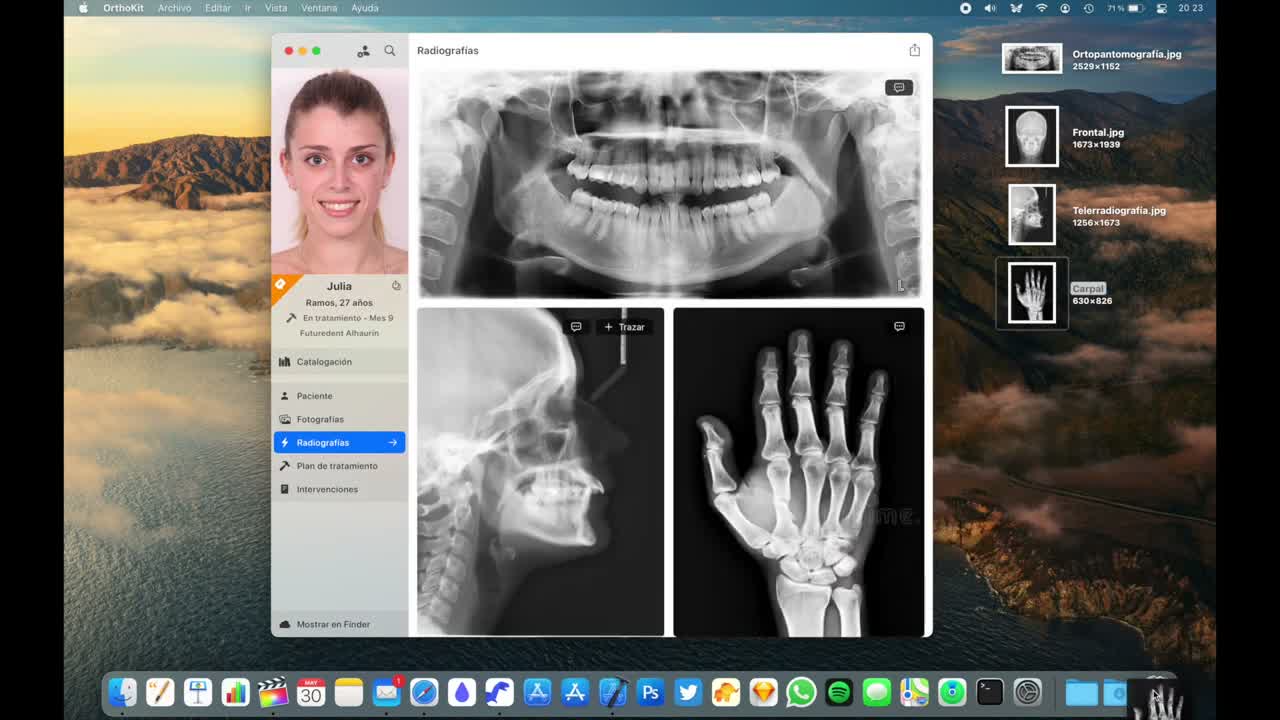Open comment bubble on the hand X-ray
Image resolution: width=1280 pixels, height=720 pixels.
(x=899, y=326)
